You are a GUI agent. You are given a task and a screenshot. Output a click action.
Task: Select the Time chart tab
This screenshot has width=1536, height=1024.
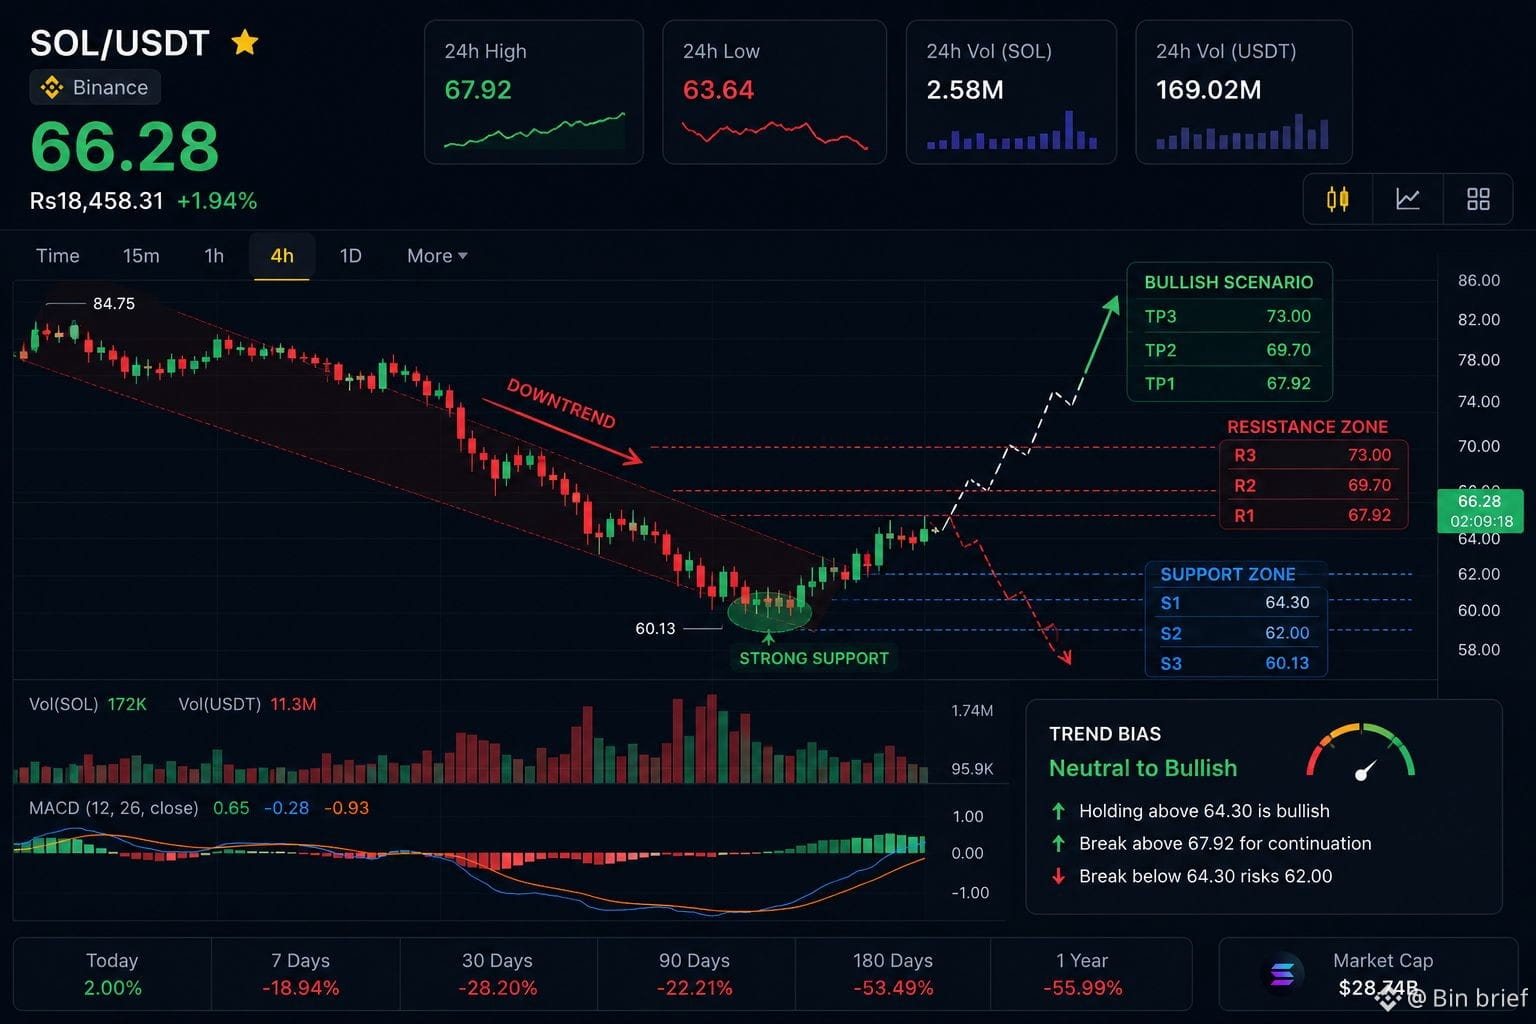58,256
